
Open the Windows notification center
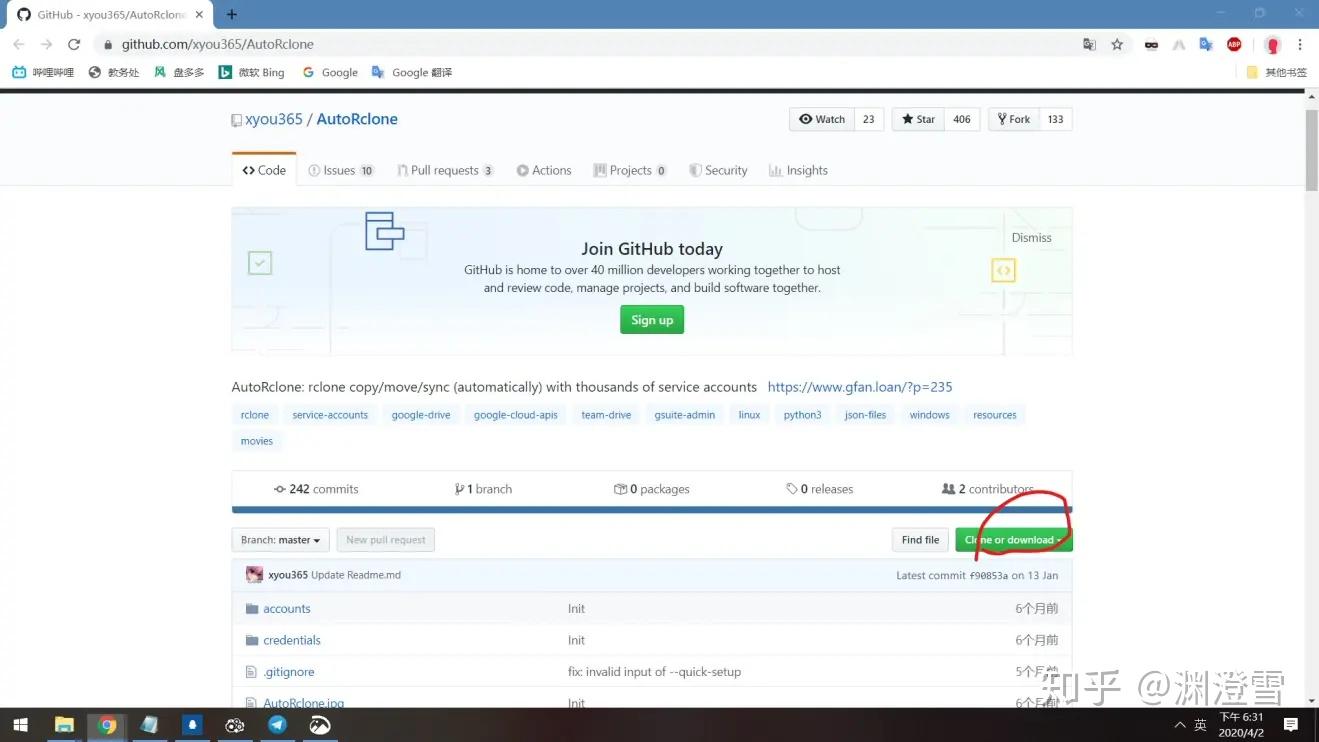point(1291,725)
